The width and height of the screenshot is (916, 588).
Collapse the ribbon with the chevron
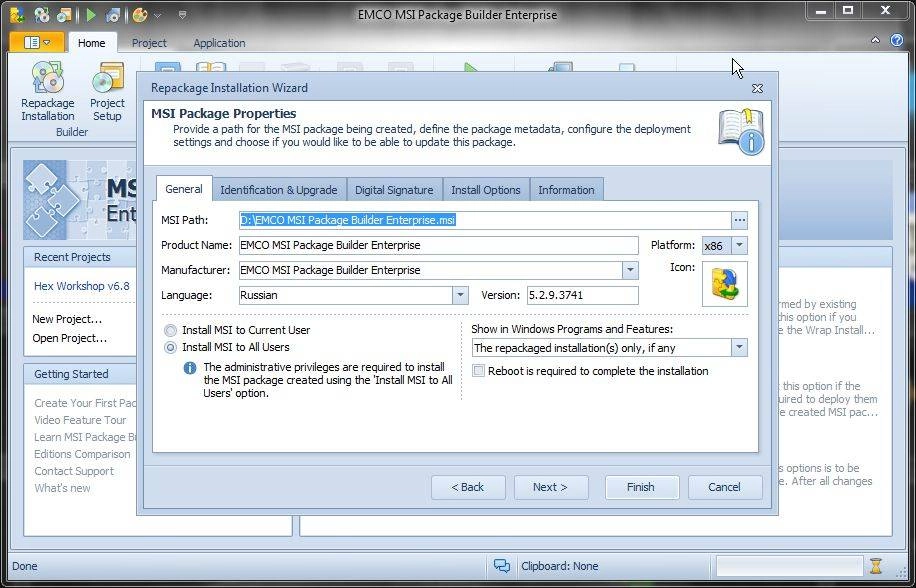click(875, 40)
